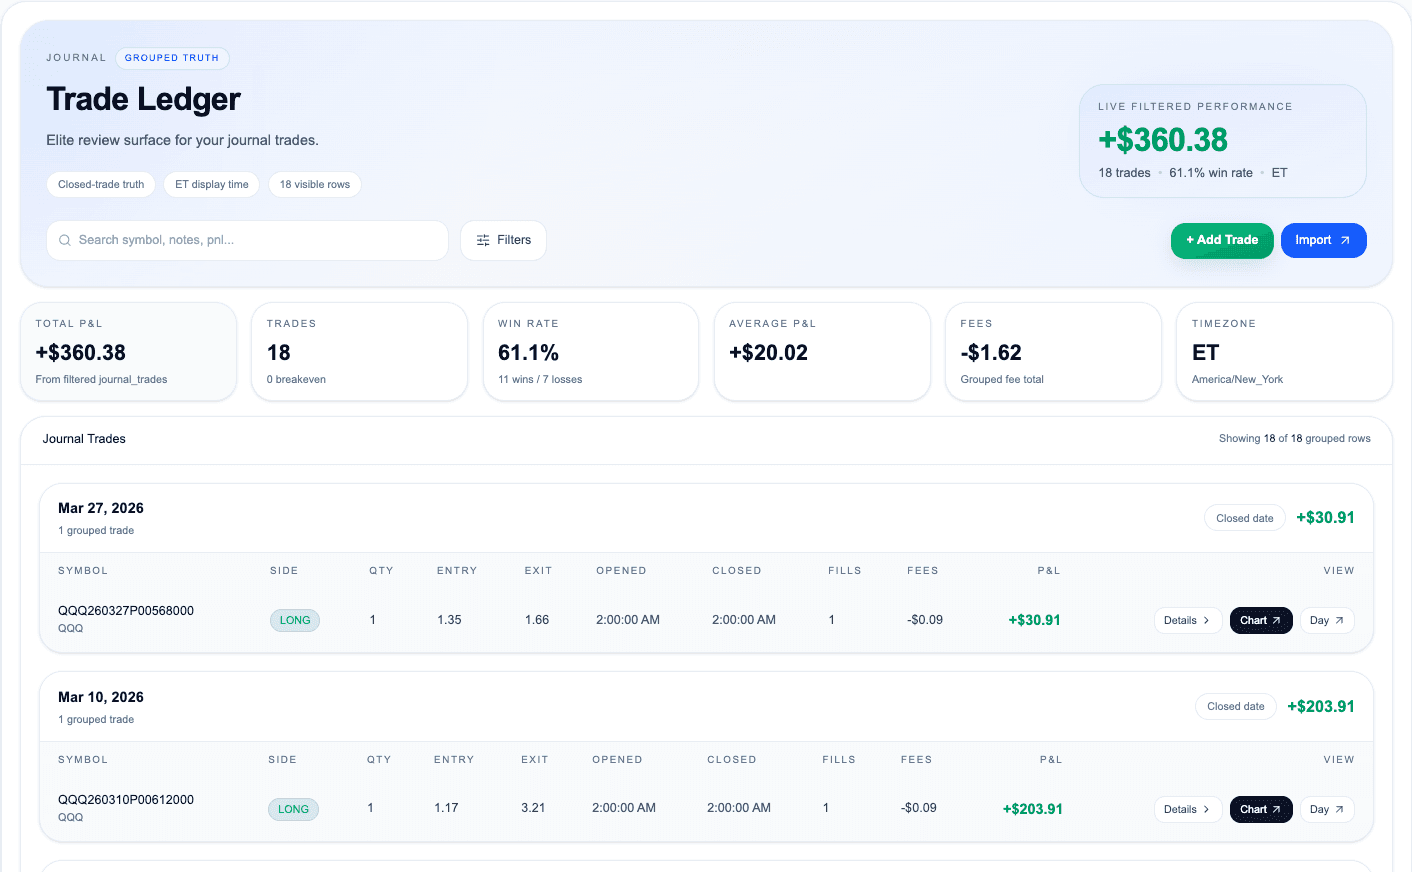
Task: Click arrow icon on Chart for QQQ260327P00568000
Action: 1276,620
